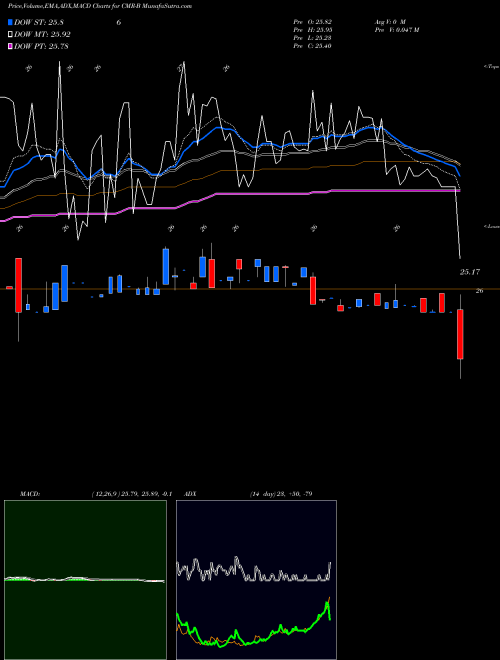Select the 'DOW PT: 25.78' legend text
The width and height of the screenshot is (500, 660).
click(x=42, y=46)
